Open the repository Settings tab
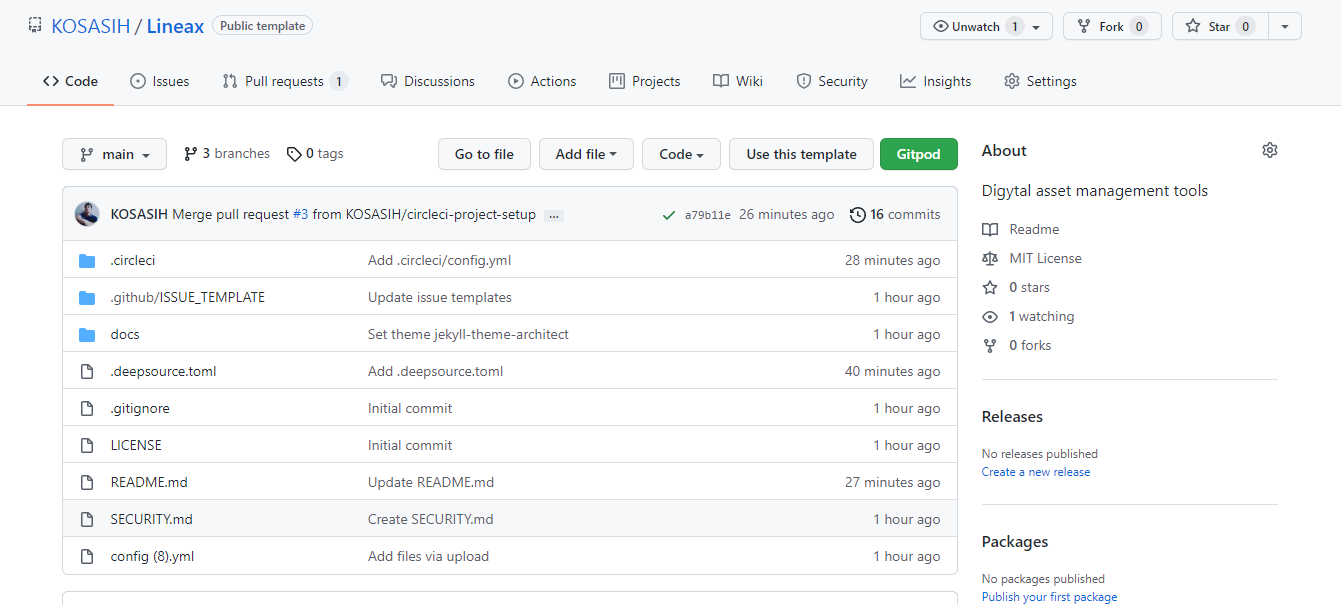The width and height of the screenshot is (1341, 605). pos(1040,81)
